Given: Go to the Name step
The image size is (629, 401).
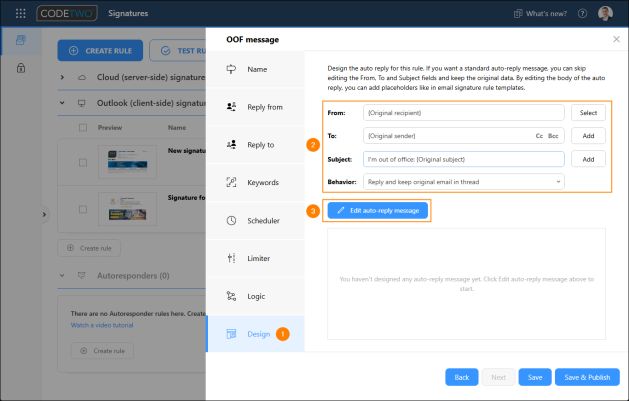Looking at the screenshot, I should pyautogui.click(x=255, y=69).
